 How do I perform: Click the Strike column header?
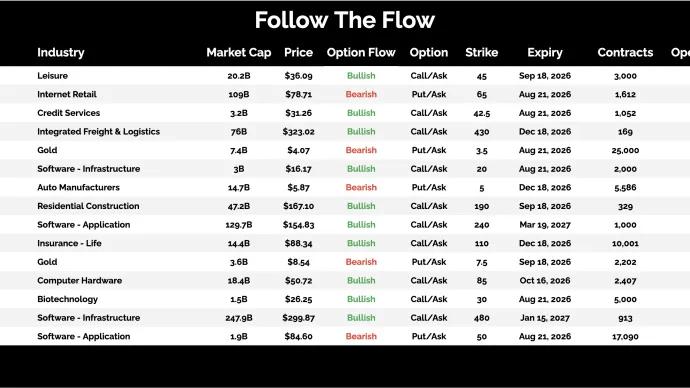coord(481,52)
